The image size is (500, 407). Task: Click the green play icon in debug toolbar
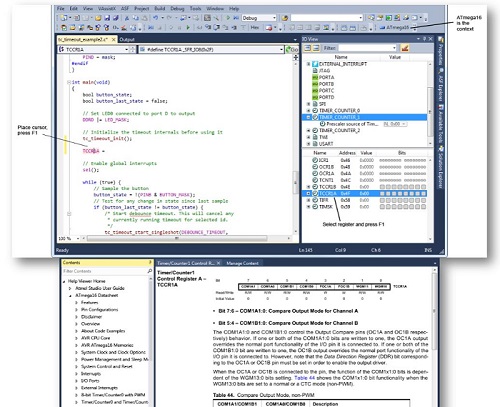[x=188, y=27]
